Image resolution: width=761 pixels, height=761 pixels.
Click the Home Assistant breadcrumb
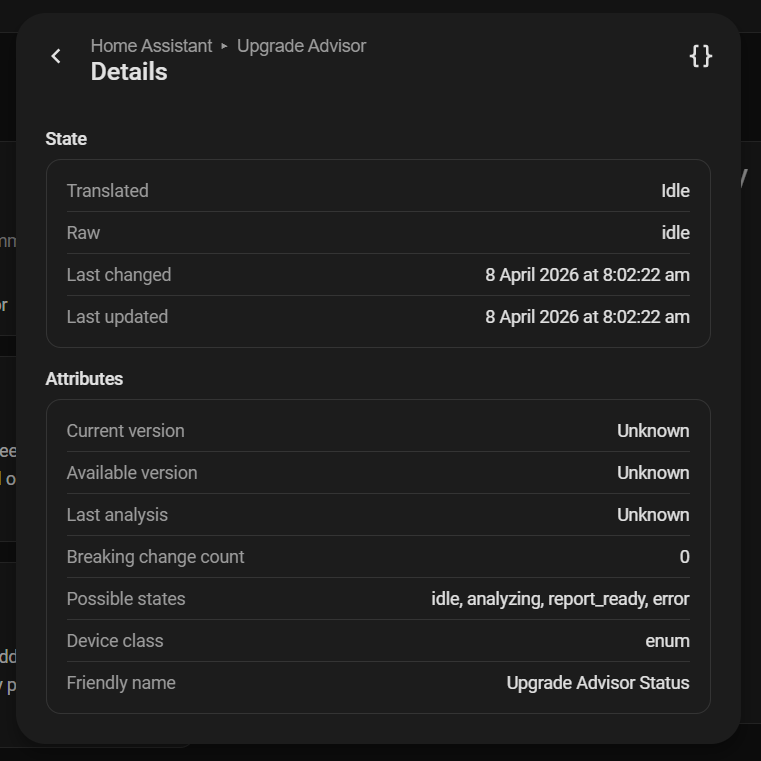point(151,46)
